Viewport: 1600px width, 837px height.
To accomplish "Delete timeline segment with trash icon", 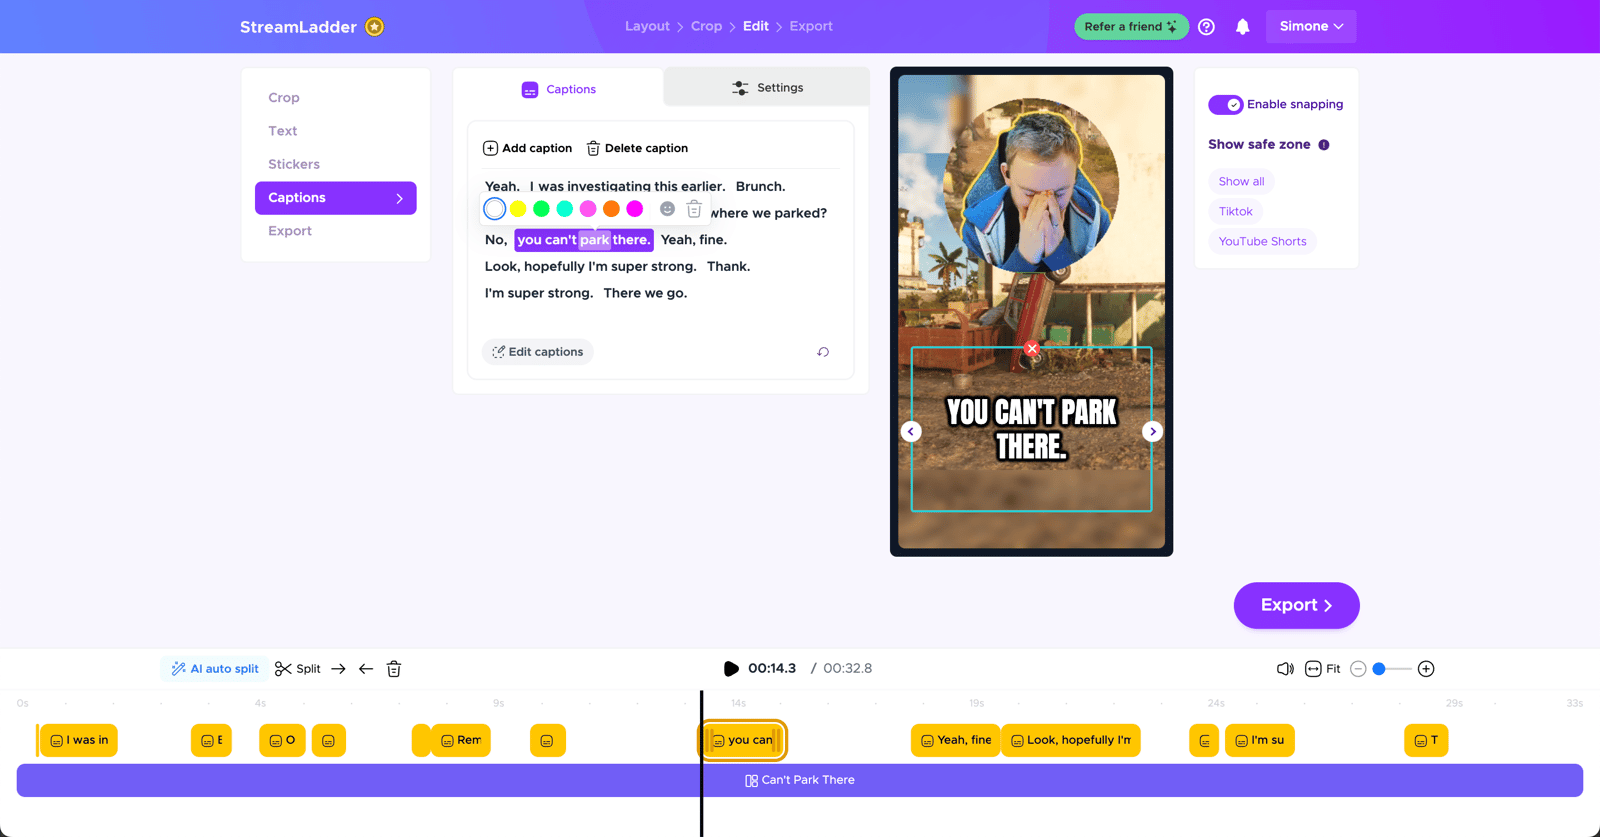I will point(394,669).
